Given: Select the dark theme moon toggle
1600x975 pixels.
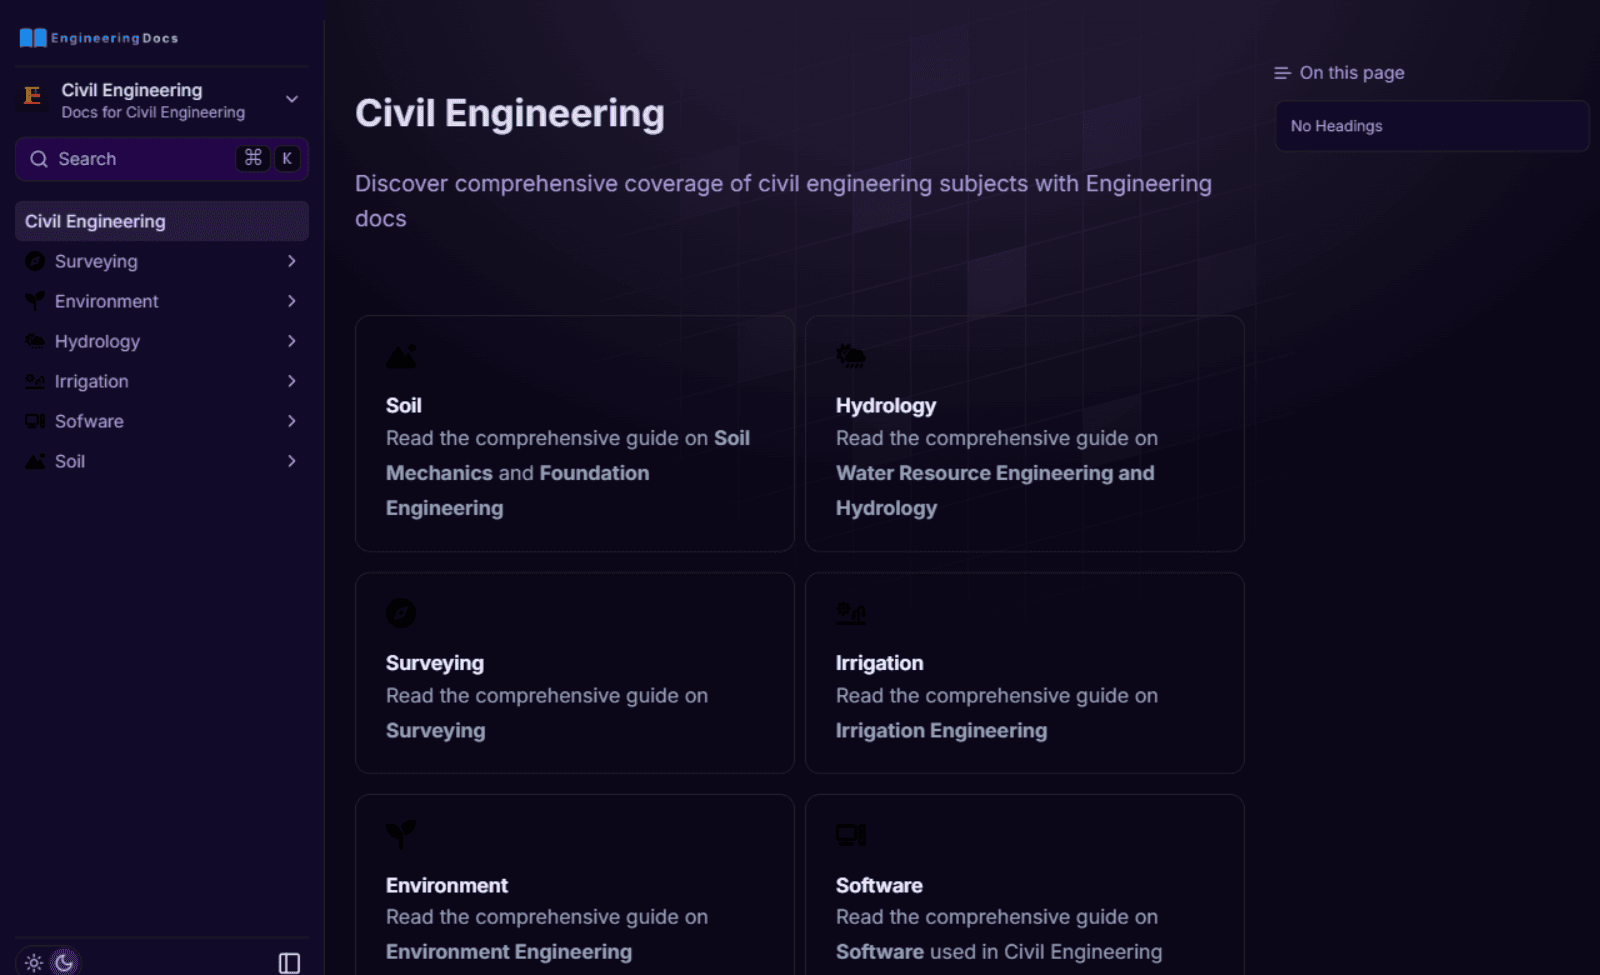Looking at the screenshot, I should pos(64,963).
